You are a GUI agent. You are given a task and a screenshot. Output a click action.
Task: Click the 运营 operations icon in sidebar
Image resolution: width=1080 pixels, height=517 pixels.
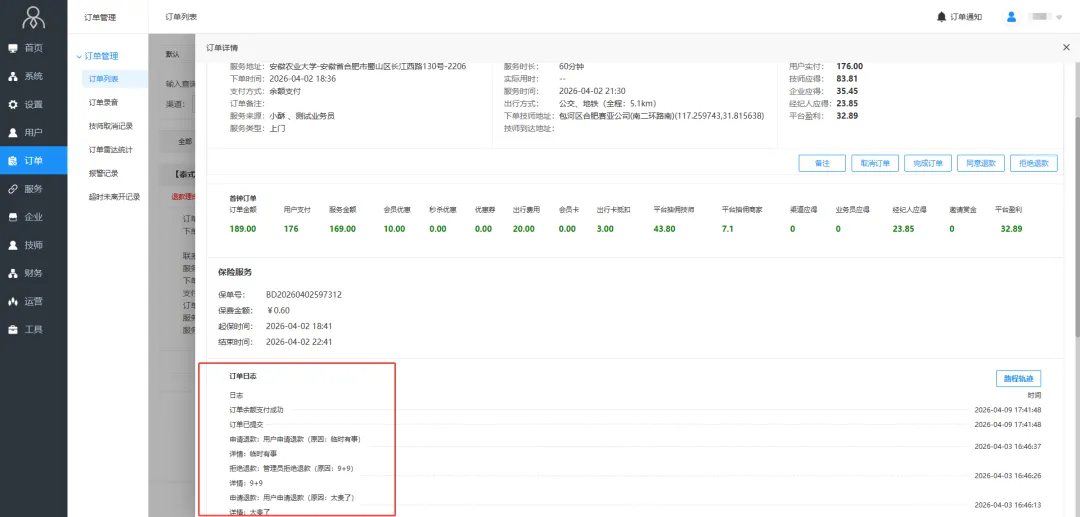point(13,301)
